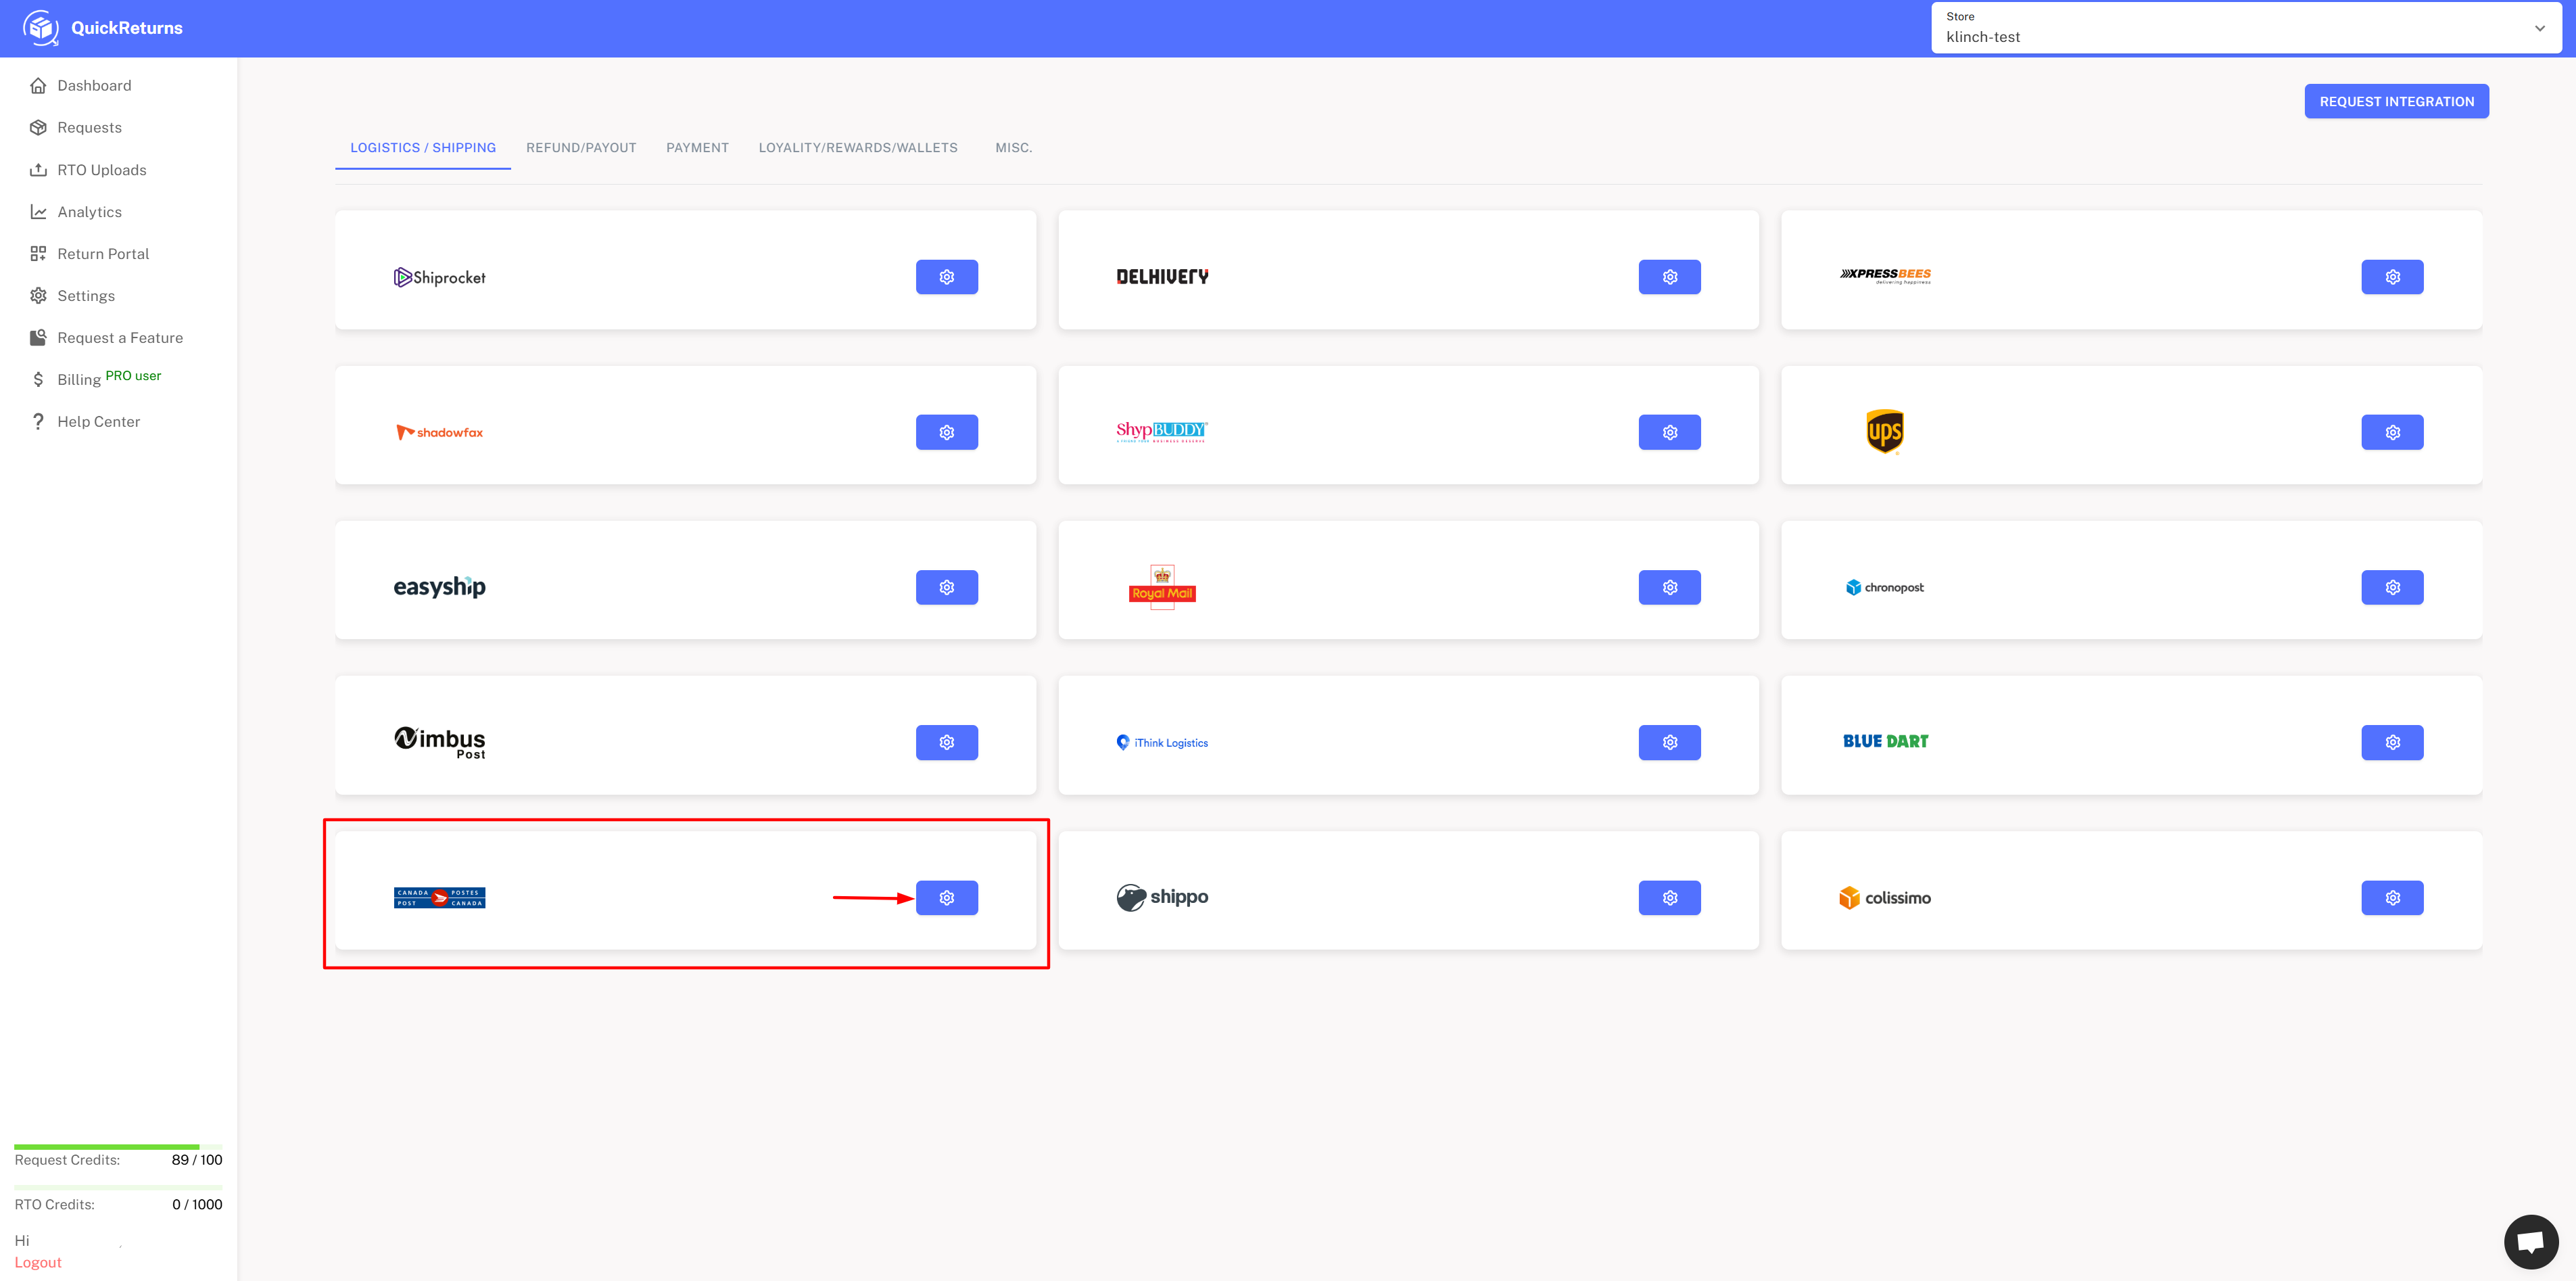Click the ShypBuddy logo
The width and height of the screenshot is (2576, 1281).
point(1162,432)
